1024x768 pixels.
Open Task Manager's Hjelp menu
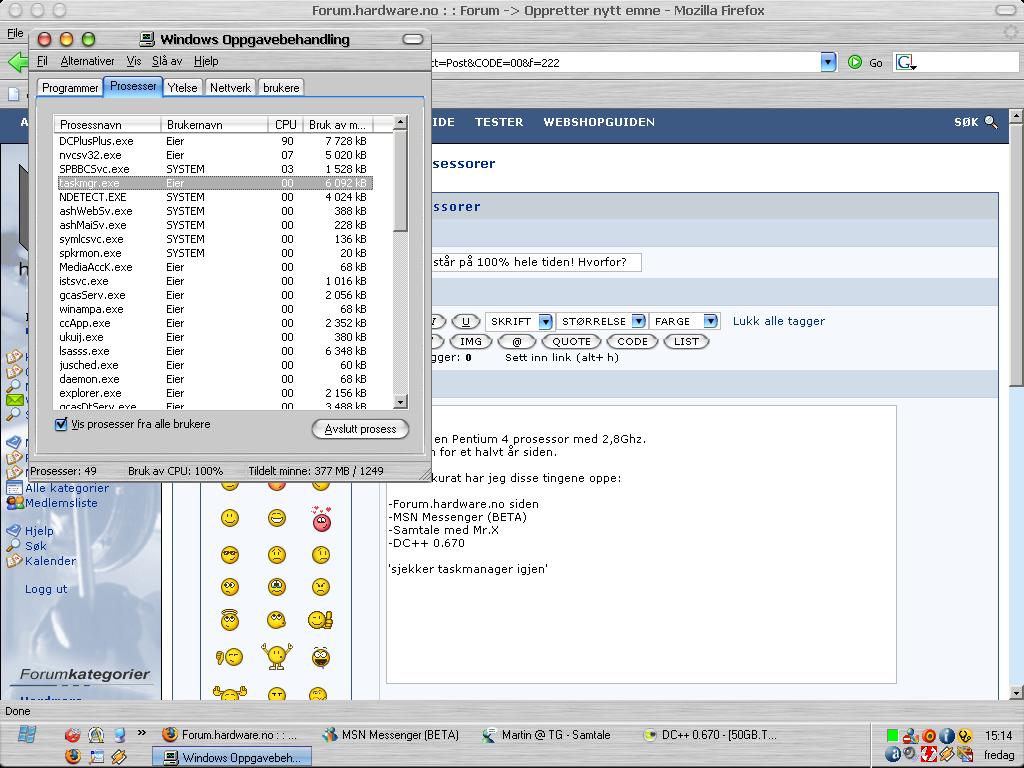click(x=206, y=61)
